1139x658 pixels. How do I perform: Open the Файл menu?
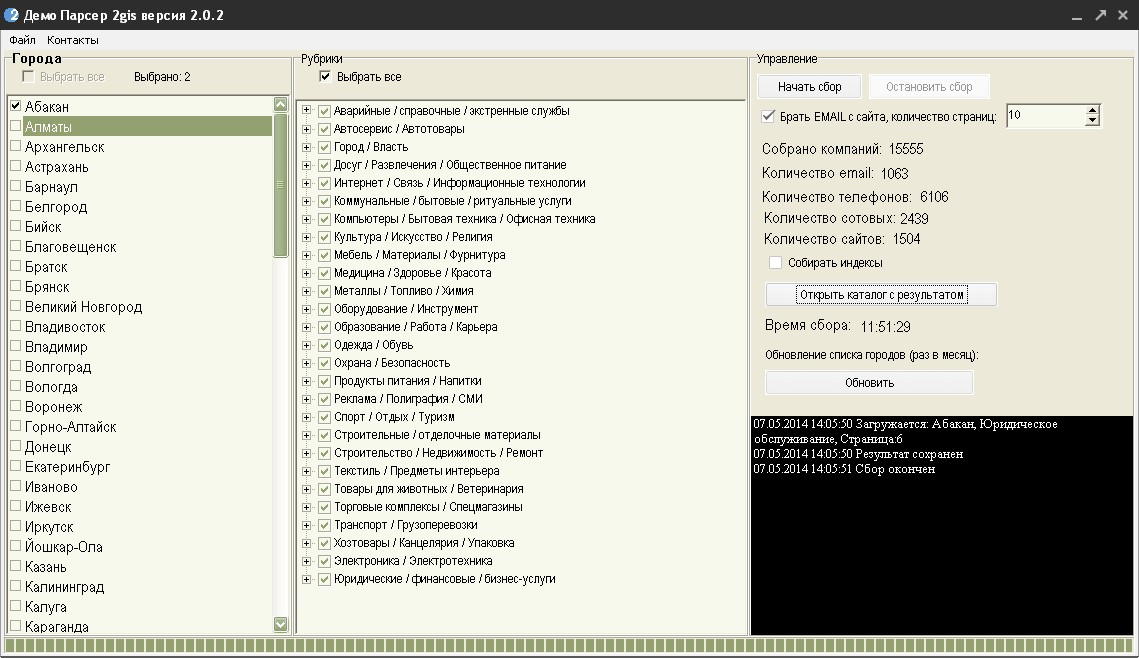pos(22,40)
